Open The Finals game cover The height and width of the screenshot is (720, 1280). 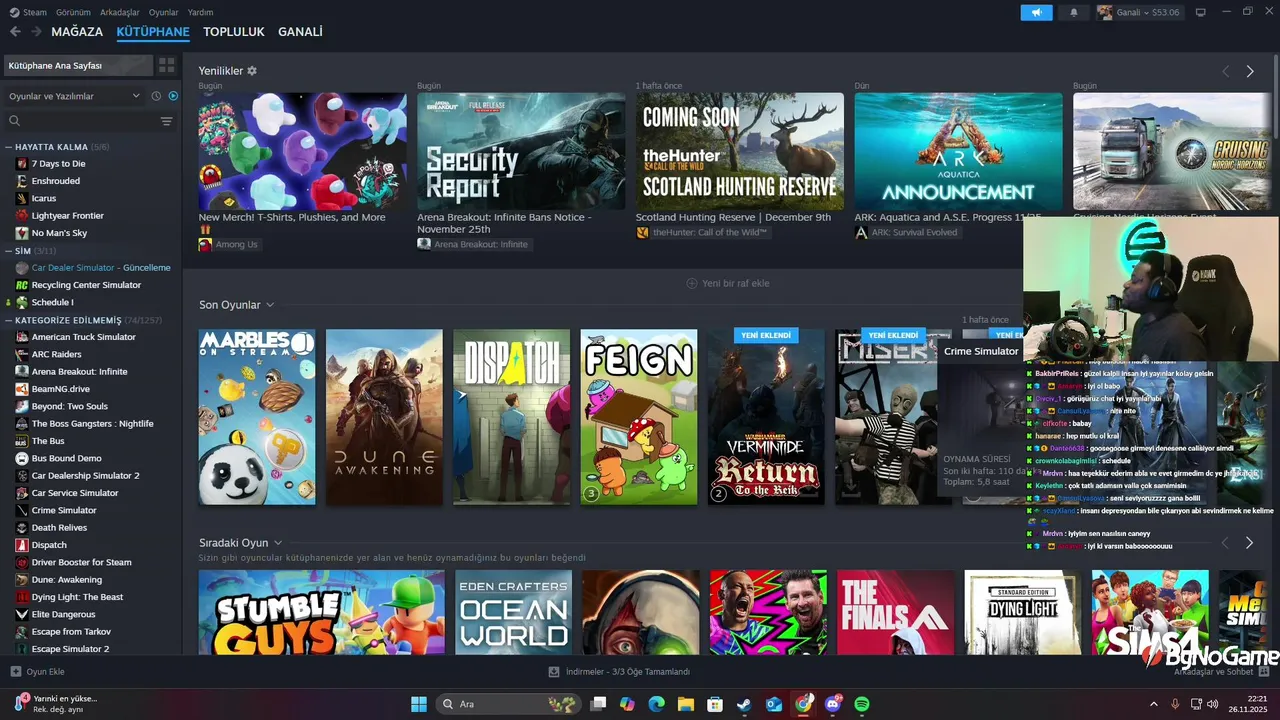tap(896, 612)
